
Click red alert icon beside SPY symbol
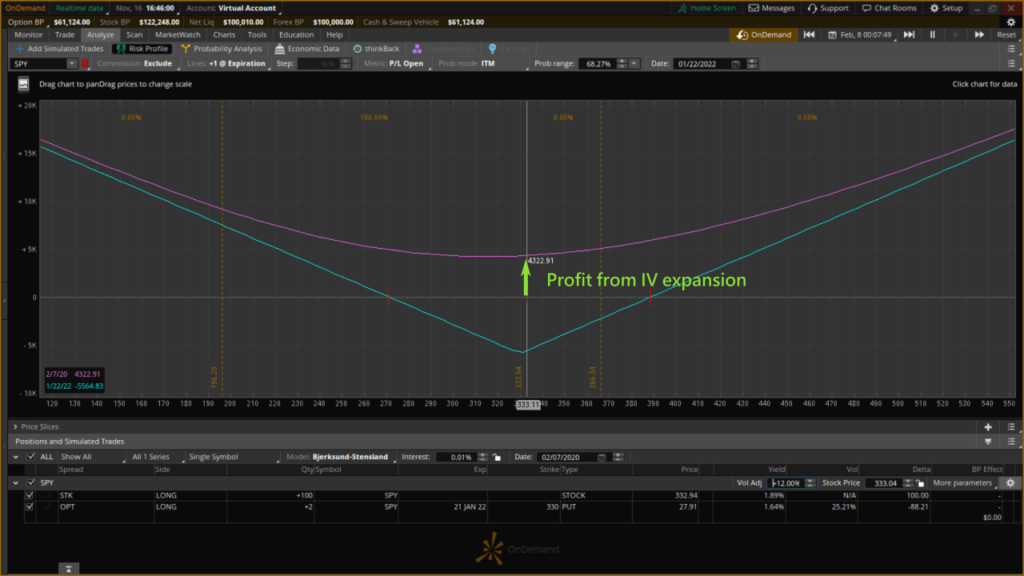tap(85, 63)
